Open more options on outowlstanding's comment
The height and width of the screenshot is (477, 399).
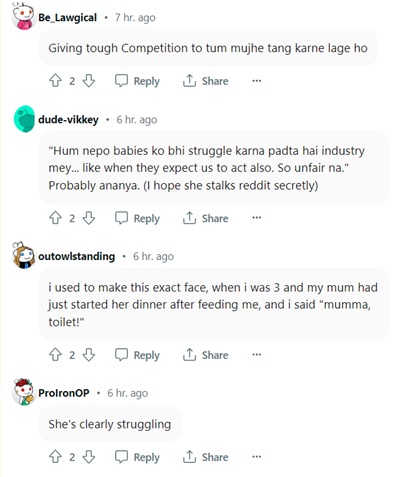[256, 354]
